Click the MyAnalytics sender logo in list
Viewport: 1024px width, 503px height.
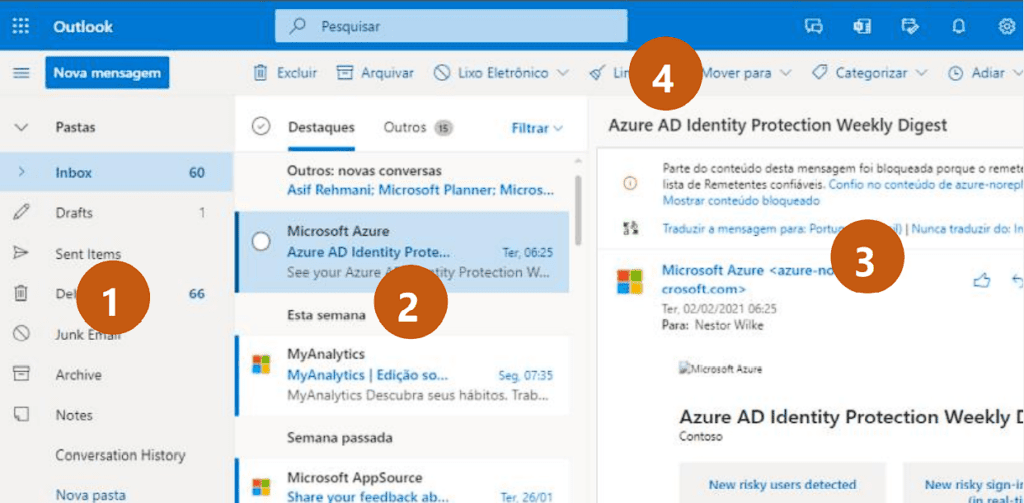point(261,365)
